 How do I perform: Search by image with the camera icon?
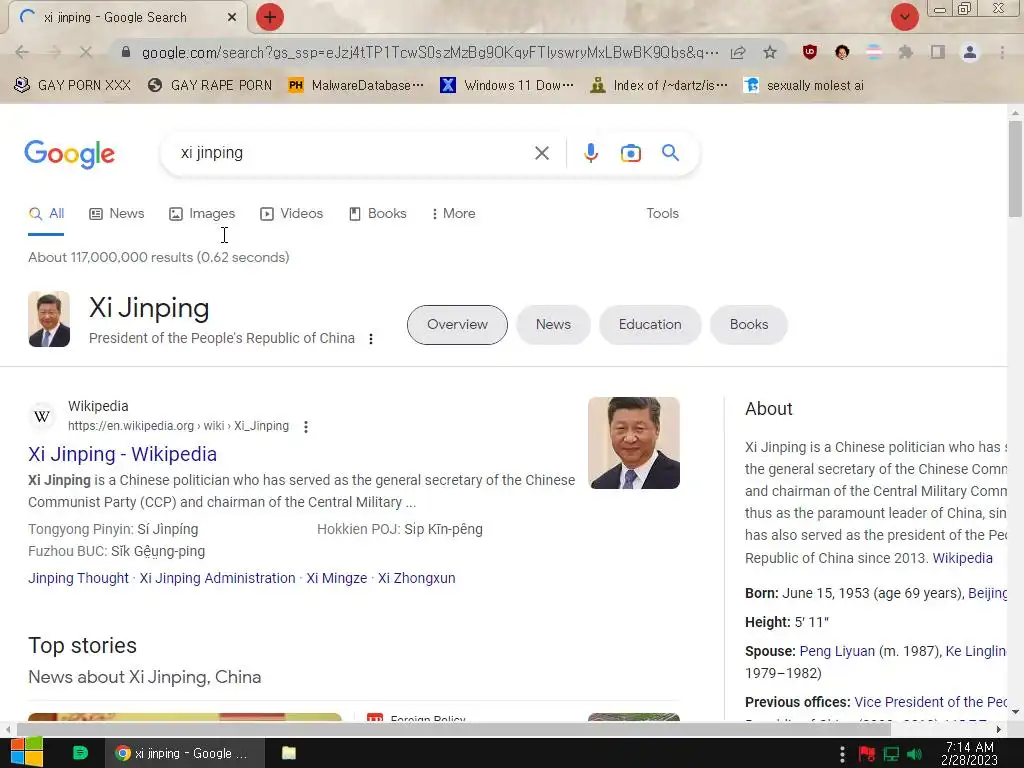coord(631,153)
